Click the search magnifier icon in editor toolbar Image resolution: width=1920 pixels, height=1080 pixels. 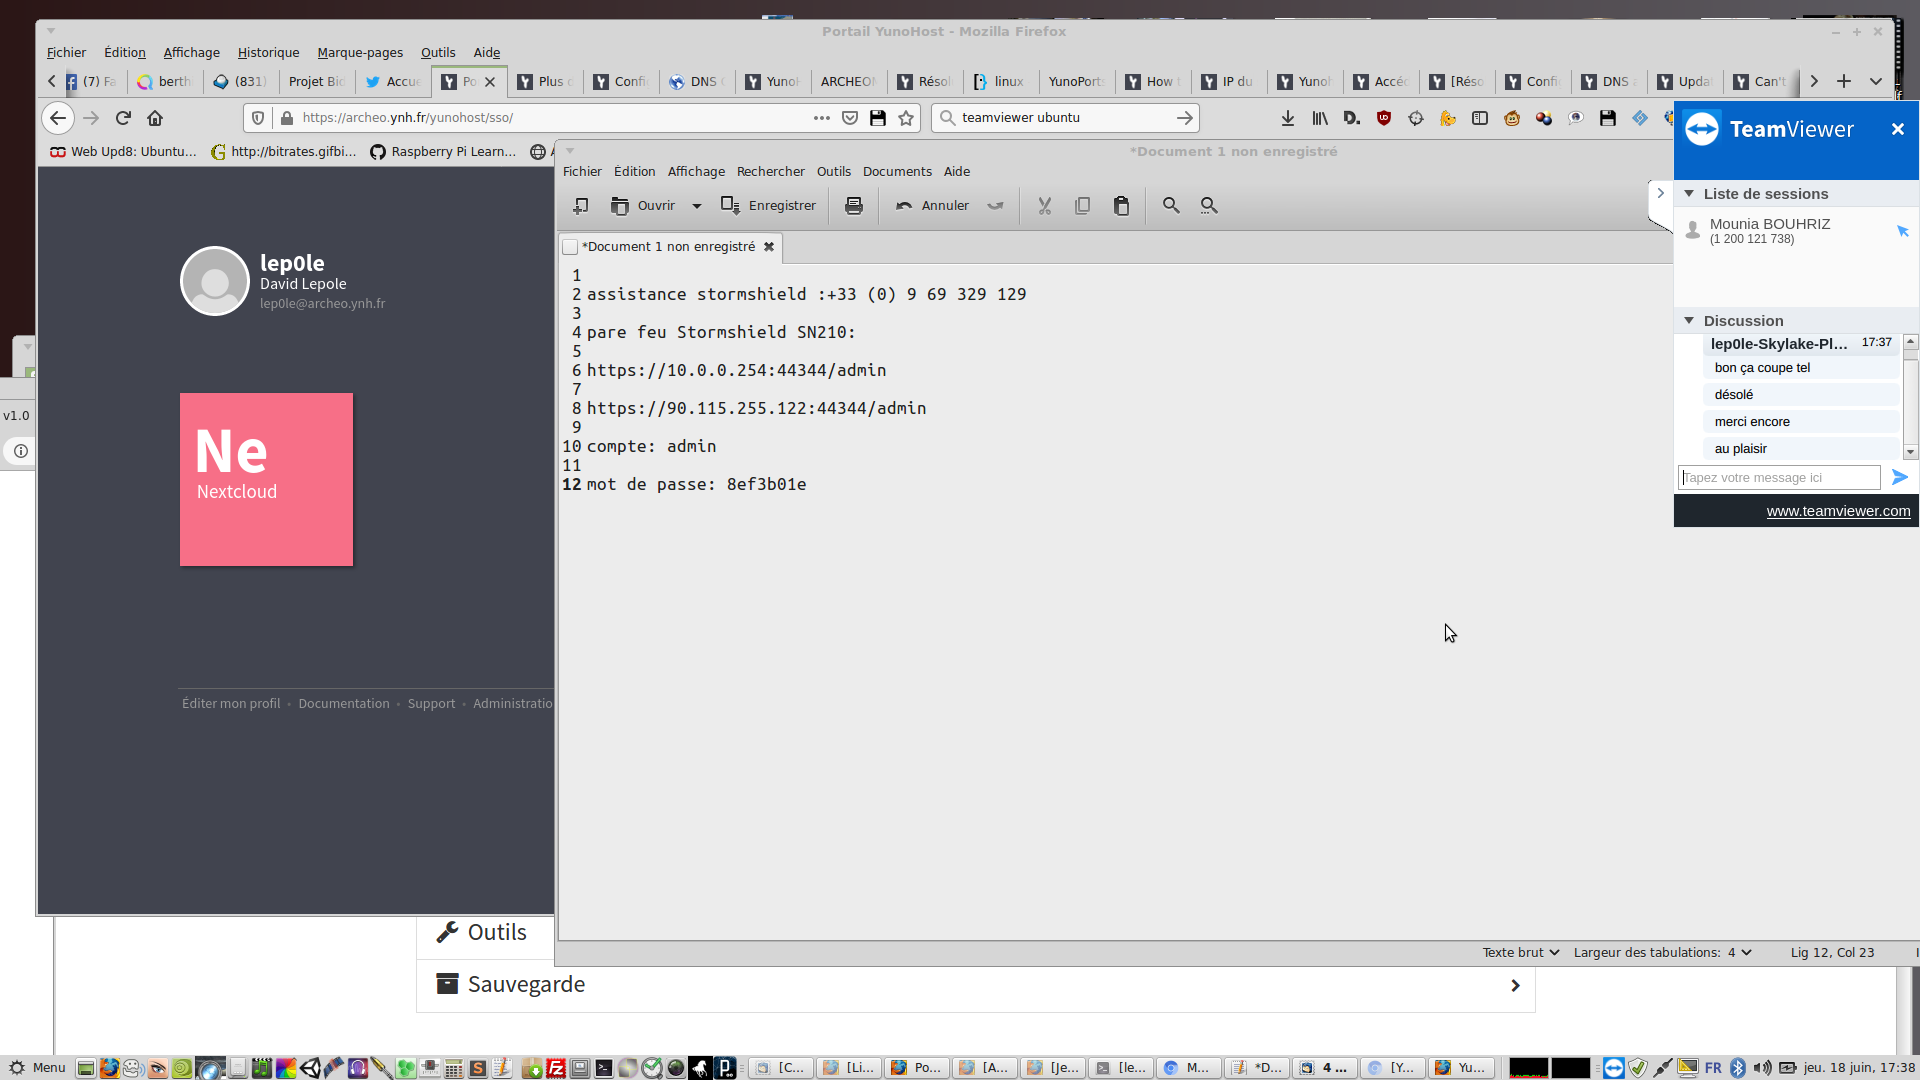1170,206
